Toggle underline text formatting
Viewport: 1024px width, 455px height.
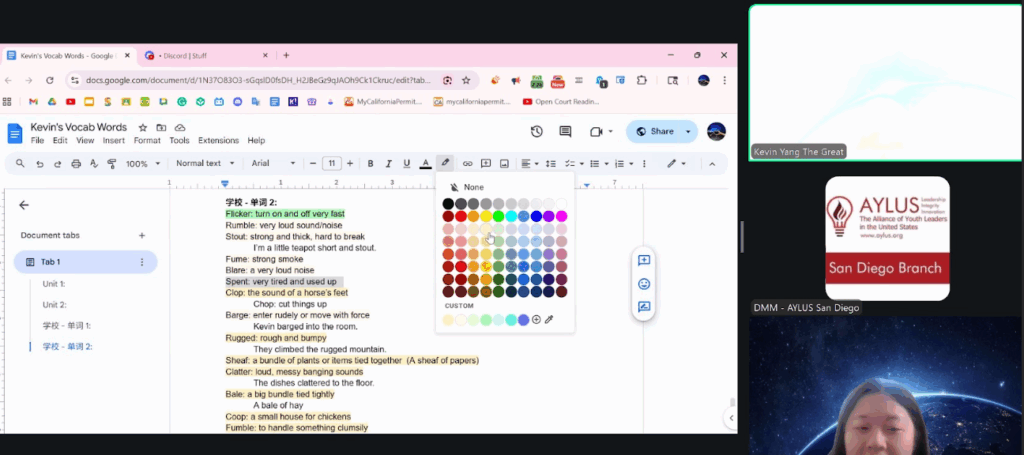406,163
